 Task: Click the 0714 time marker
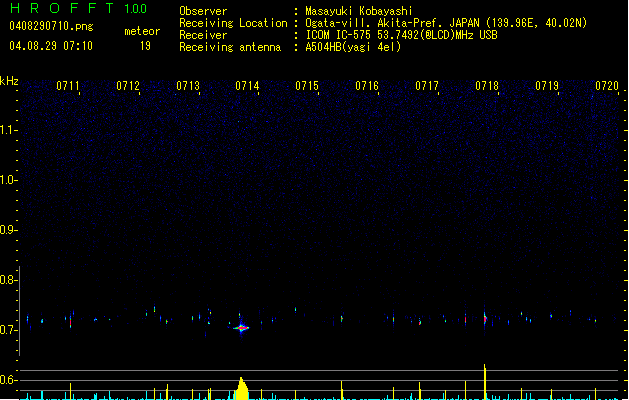(x=248, y=86)
